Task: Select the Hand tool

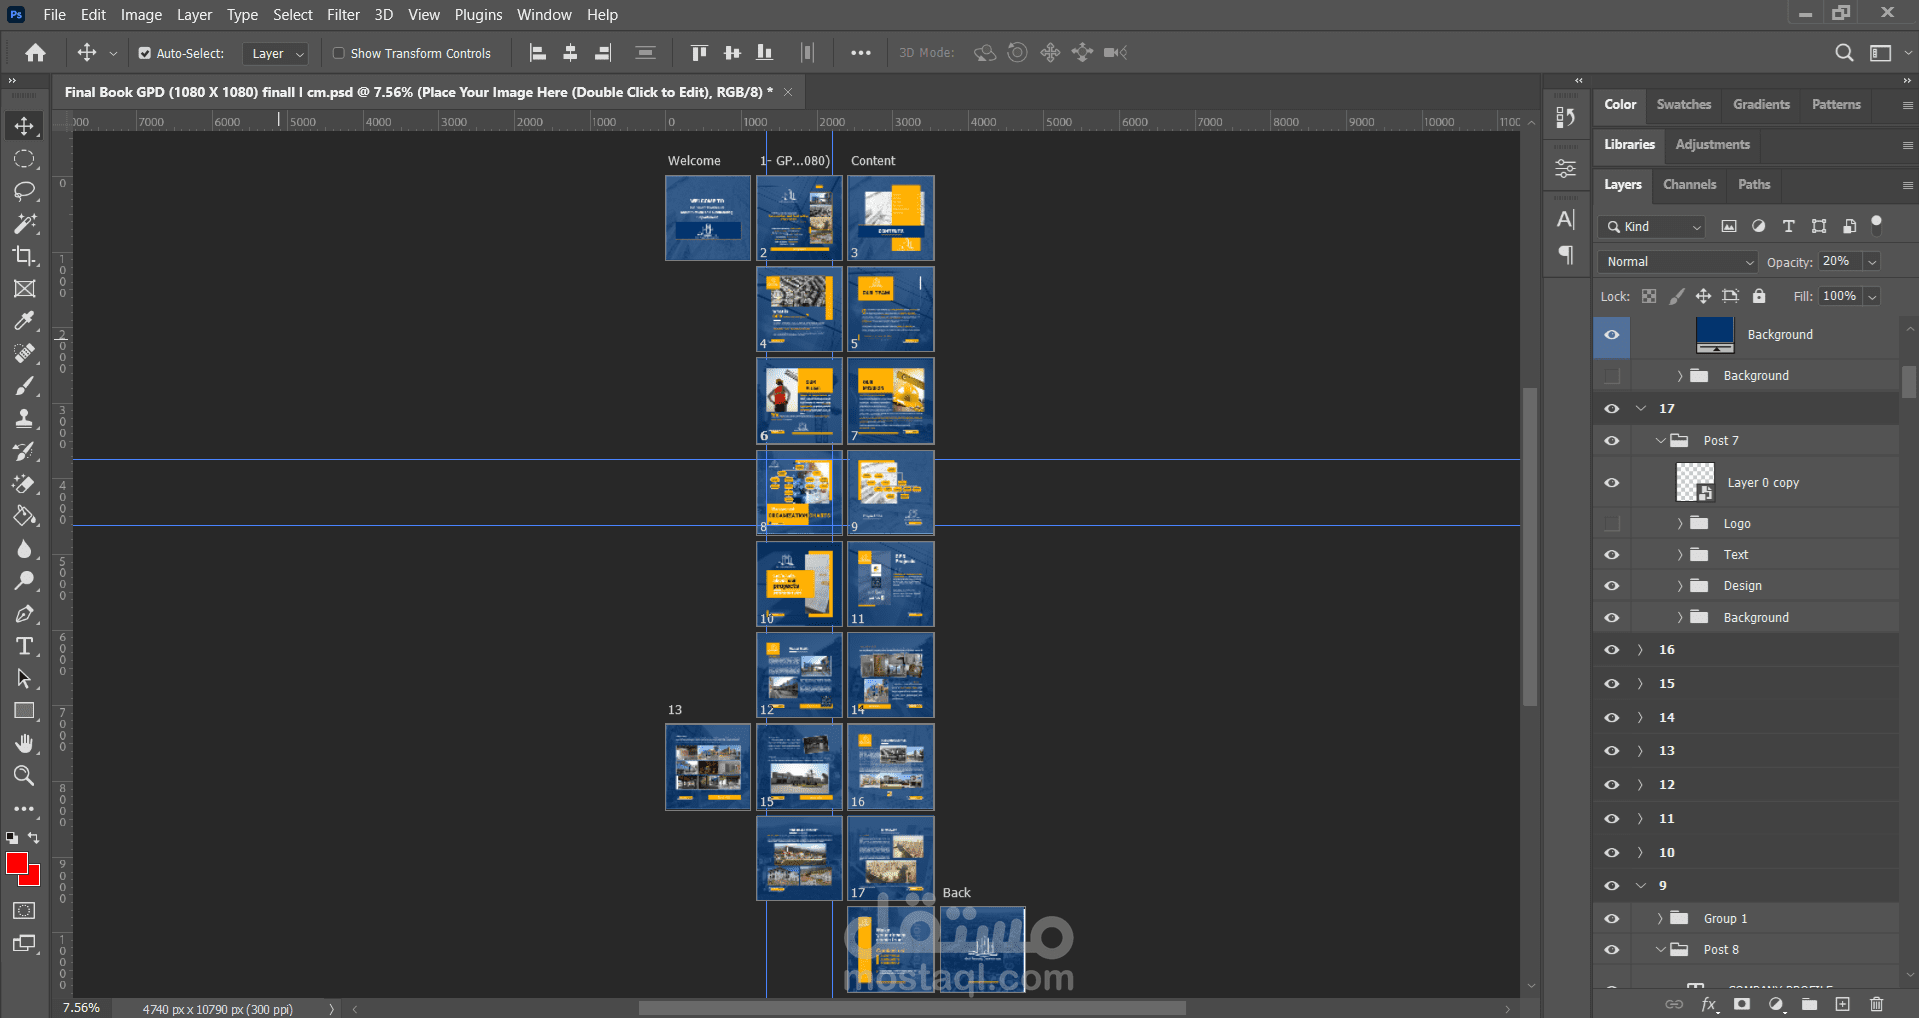Action: 24,743
